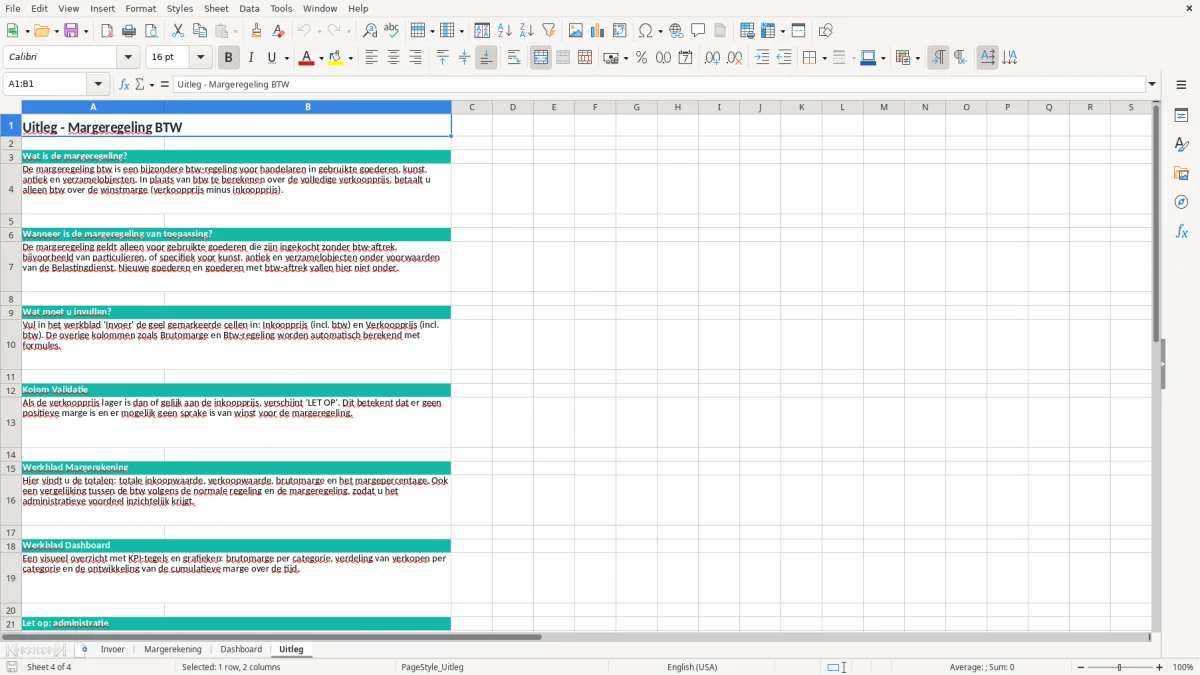This screenshot has width=1200, height=675.
Task: Switch to the Invoer sheet tab
Action: (113, 649)
